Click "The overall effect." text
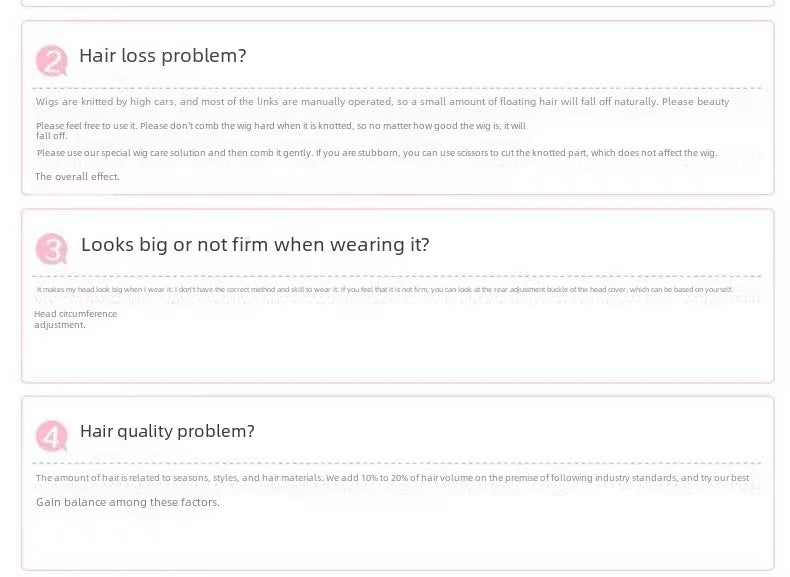Viewport: 790px width, 577px height. (77, 177)
